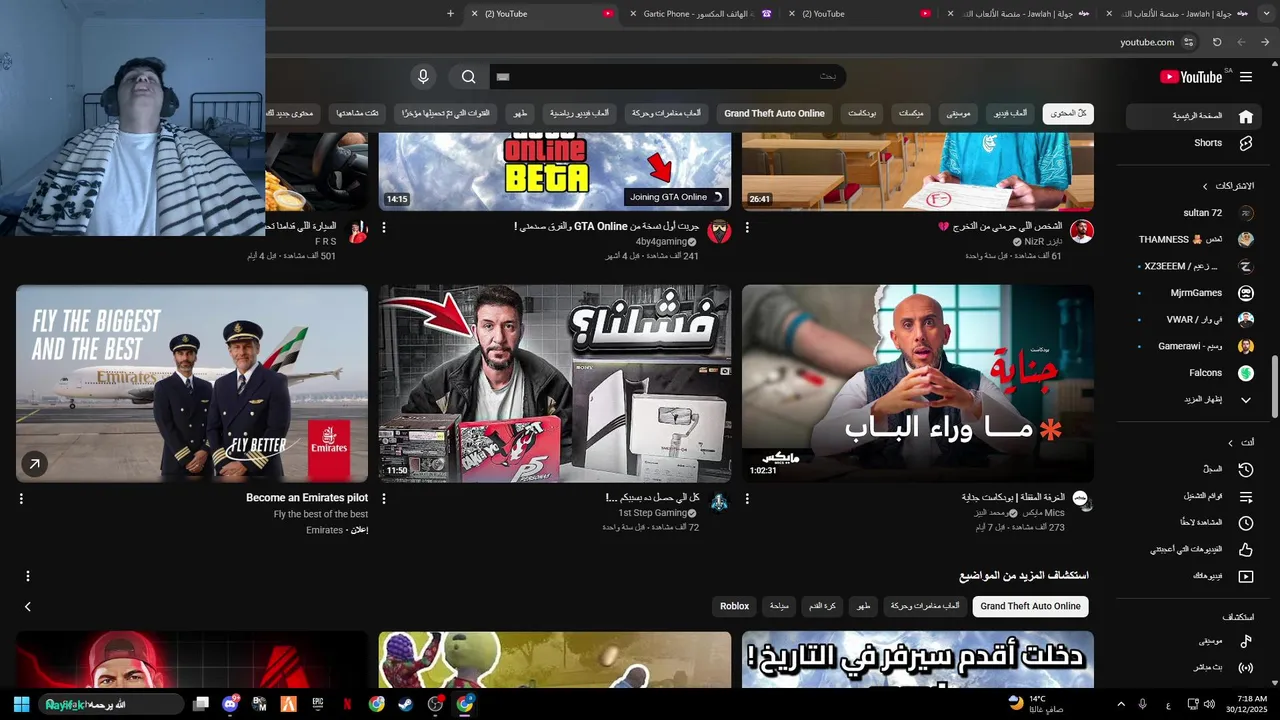Open options menu for 1st Step Gaming video
This screenshot has width=1280, height=720.
384,498
